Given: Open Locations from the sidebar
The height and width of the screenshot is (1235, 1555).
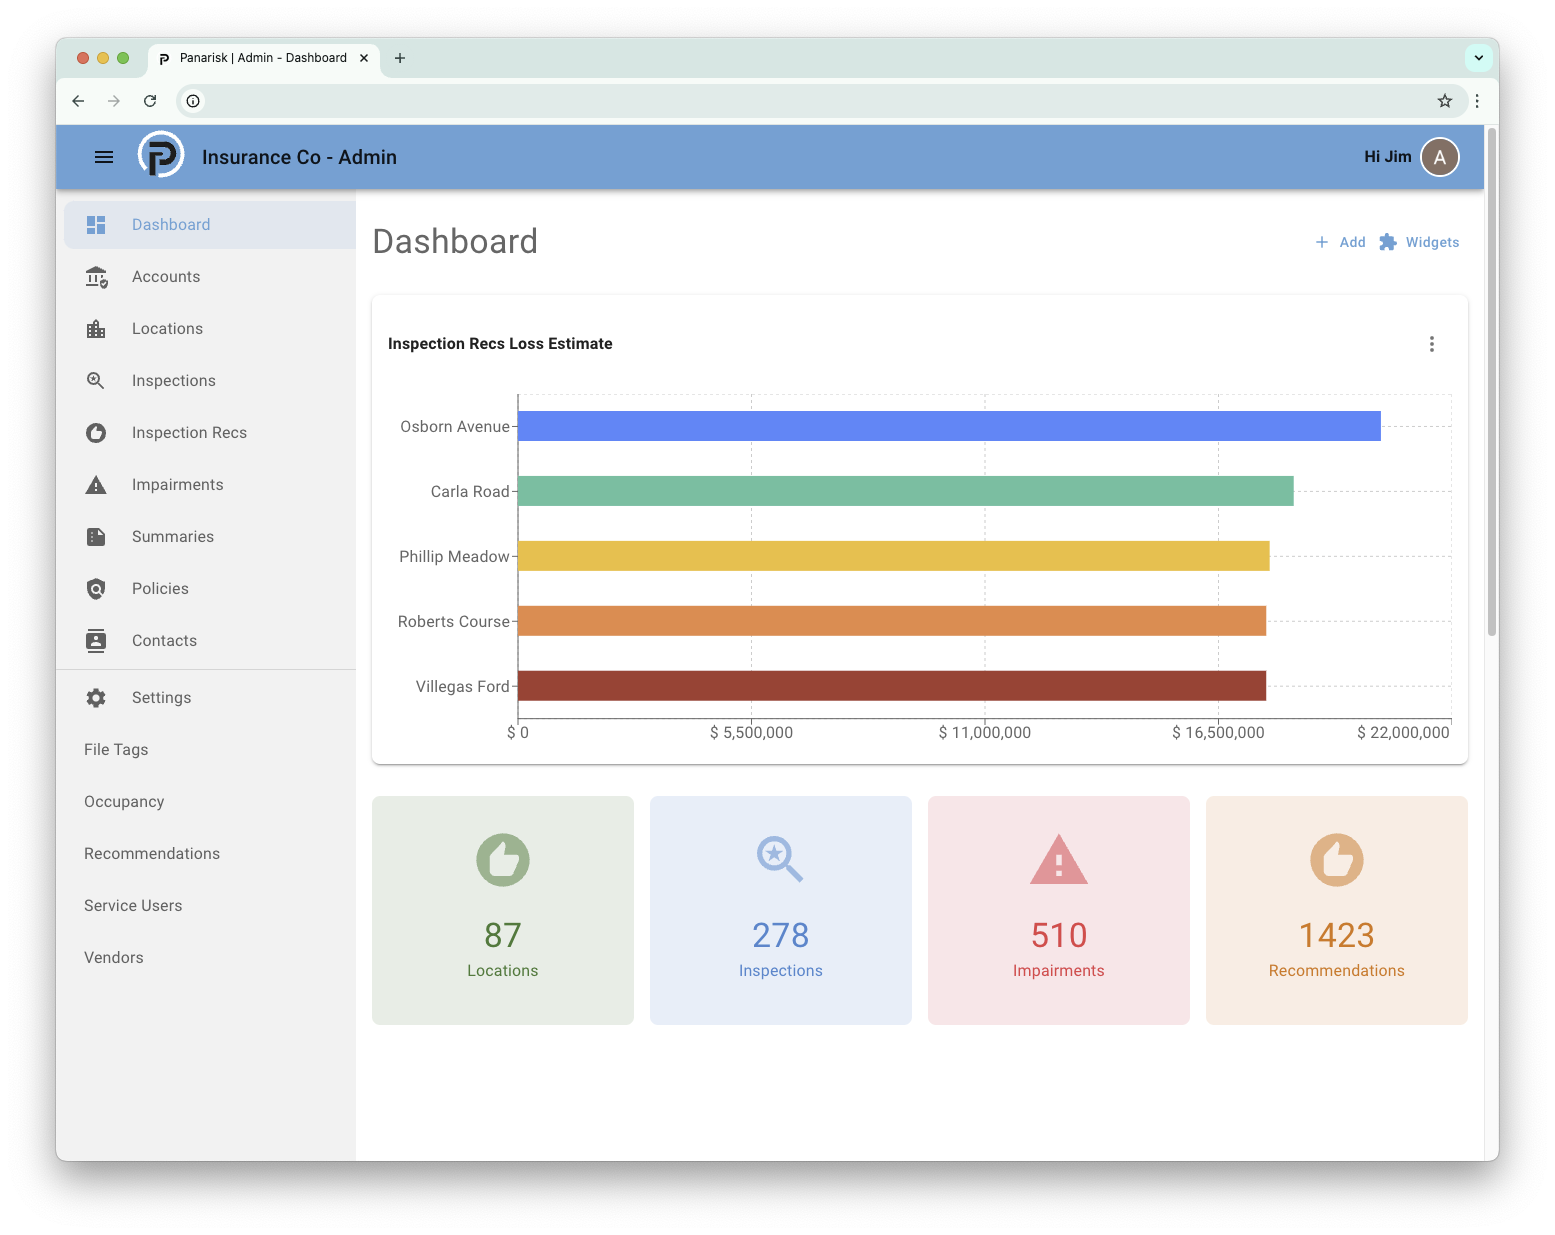Looking at the screenshot, I should (210, 329).
